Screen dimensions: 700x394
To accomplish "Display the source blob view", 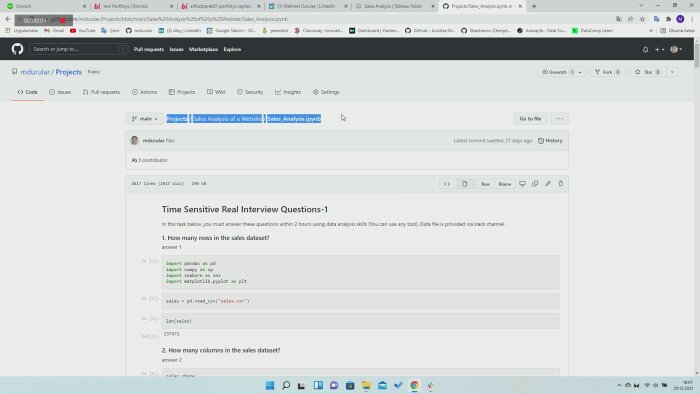I will (447, 184).
